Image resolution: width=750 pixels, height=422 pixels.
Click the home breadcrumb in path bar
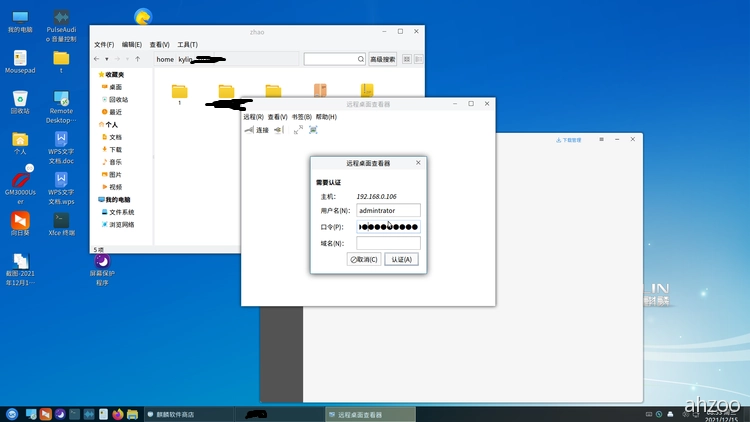click(x=165, y=59)
